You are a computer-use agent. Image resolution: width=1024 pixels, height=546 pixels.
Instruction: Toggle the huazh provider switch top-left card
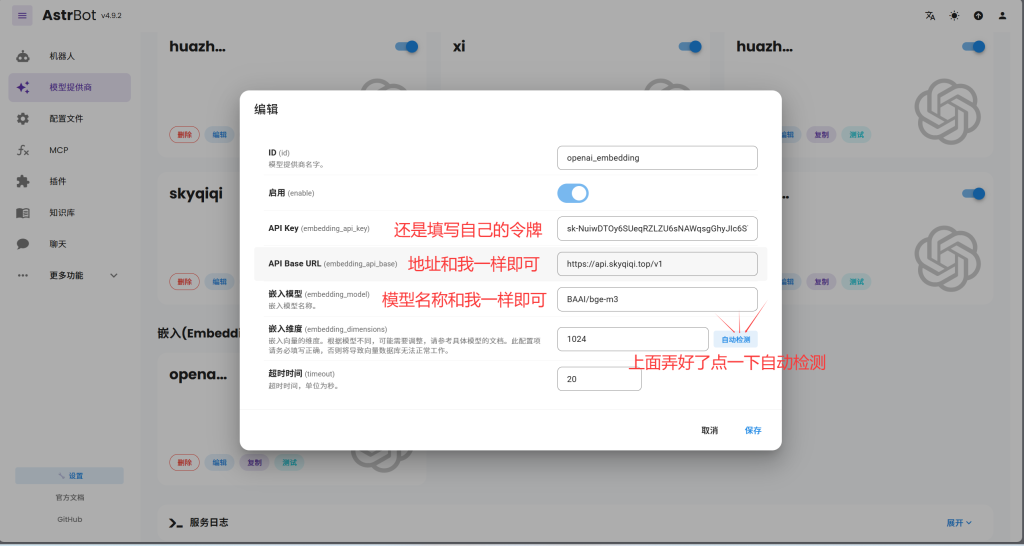(407, 47)
